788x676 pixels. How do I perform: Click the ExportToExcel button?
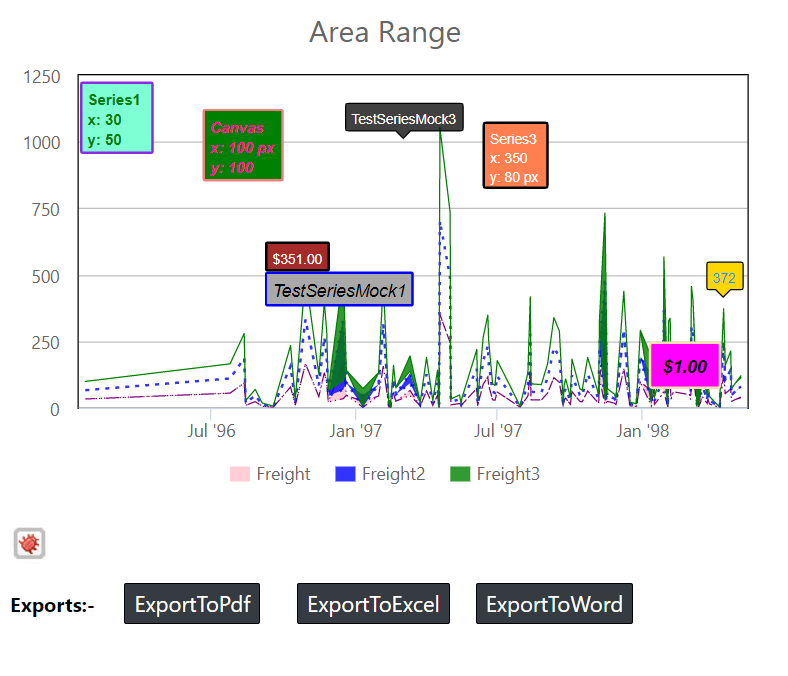(x=373, y=604)
